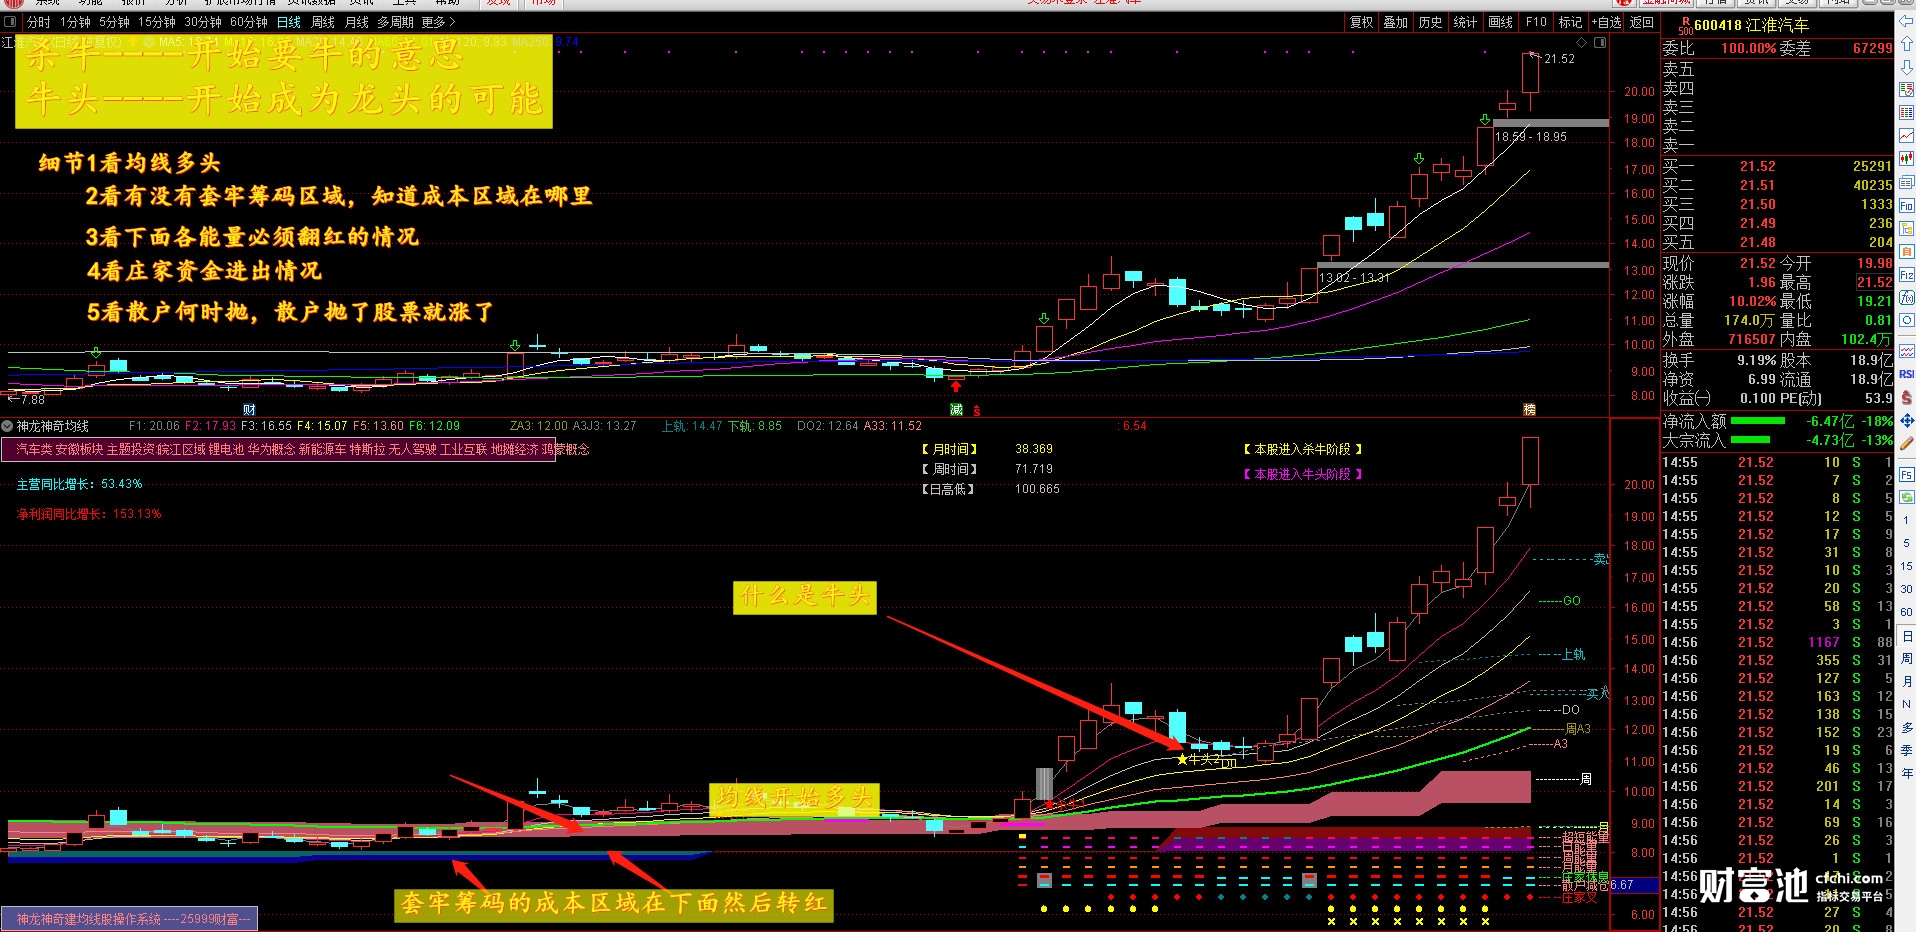
Task: Select the 60分钟 period tab
Action: pyautogui.click(x=249, y=22)
